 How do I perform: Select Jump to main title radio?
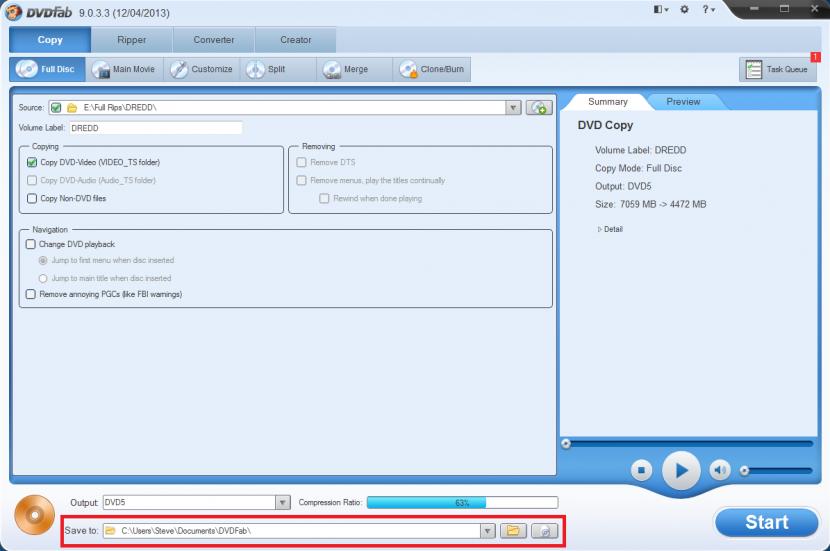point(43,278)
